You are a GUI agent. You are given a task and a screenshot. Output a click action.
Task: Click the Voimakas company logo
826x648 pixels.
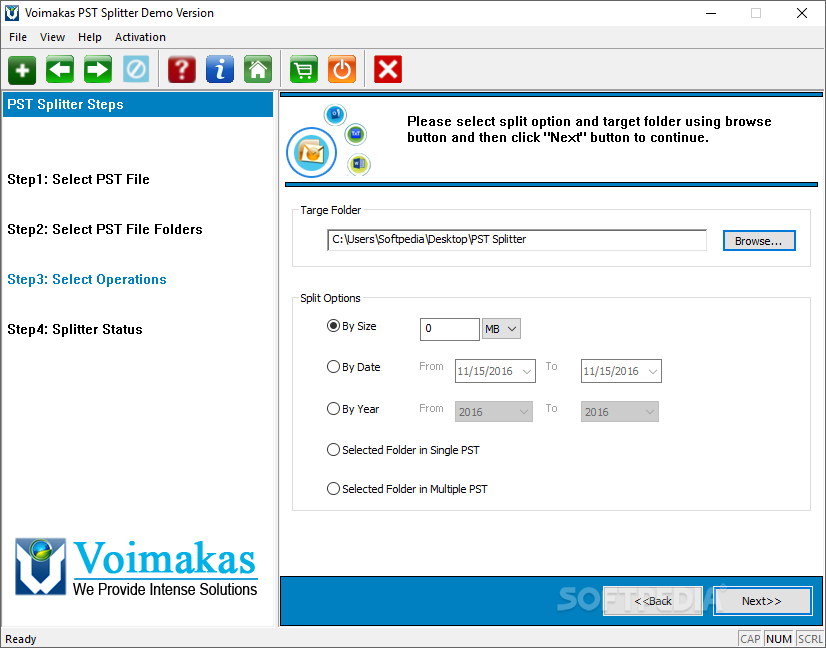136,567
